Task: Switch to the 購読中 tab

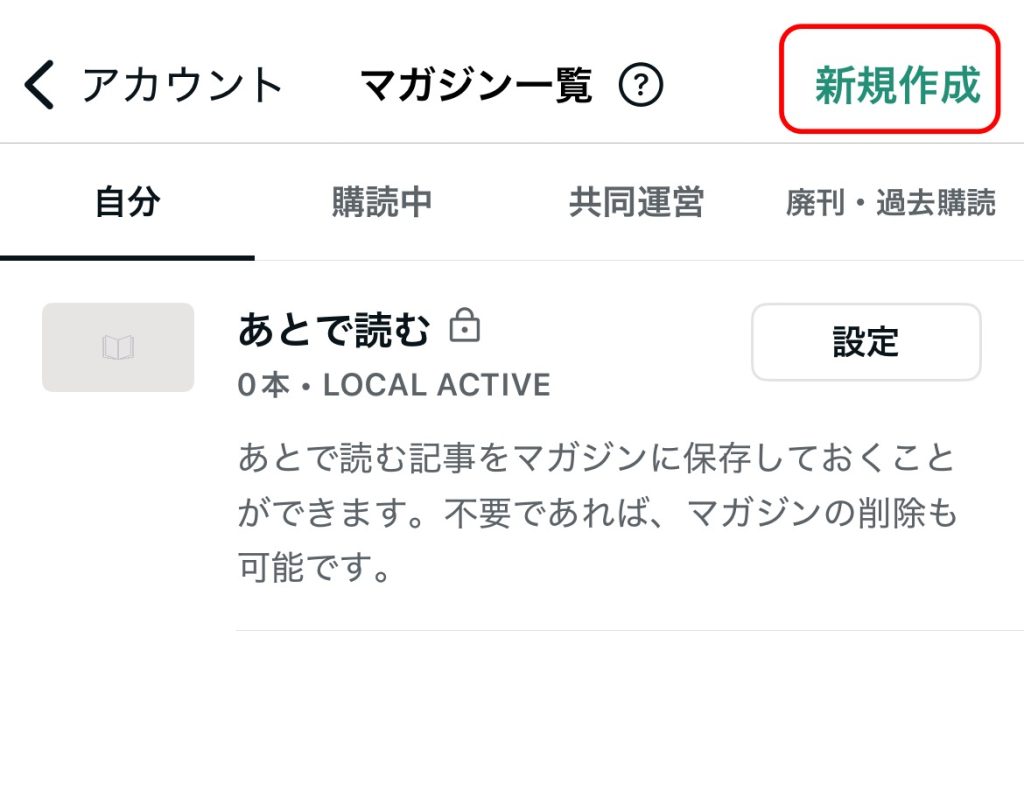Action: (x=382, y=202)
